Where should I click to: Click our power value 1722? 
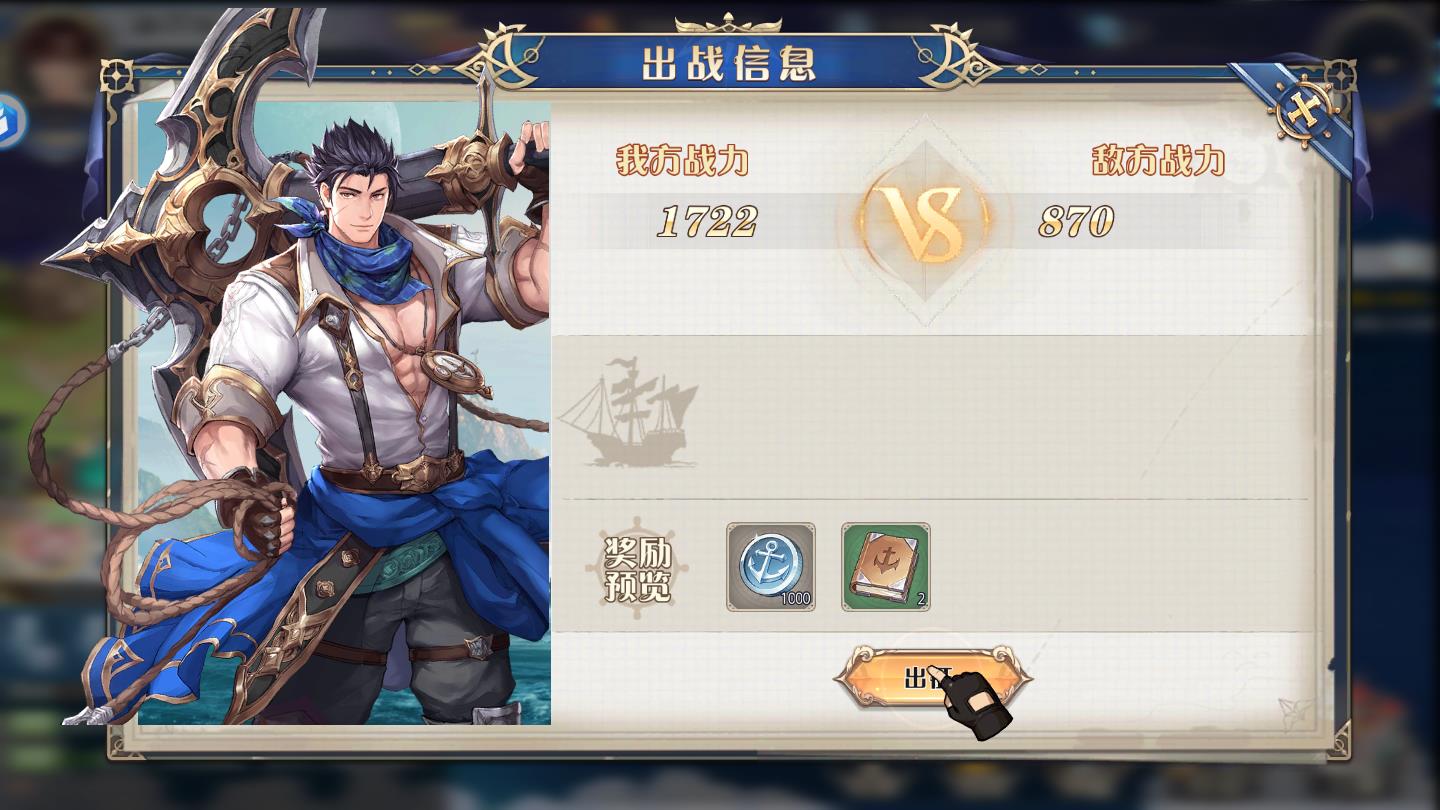pyautogui.click(x=707, y=222)
